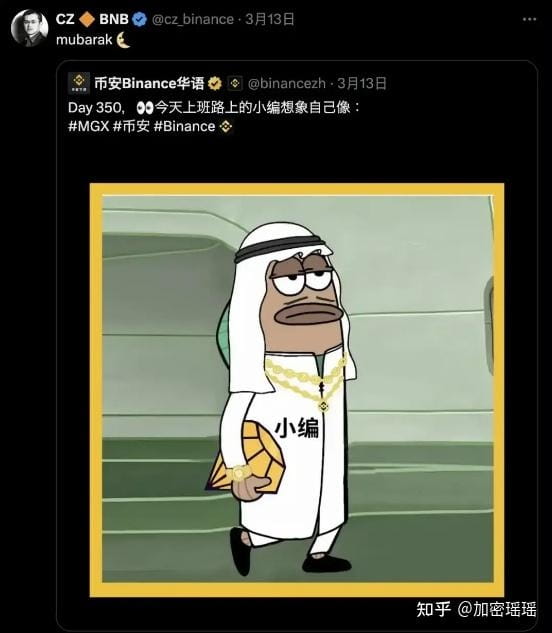Open the three-dot more options menu

tap(529, 19)
